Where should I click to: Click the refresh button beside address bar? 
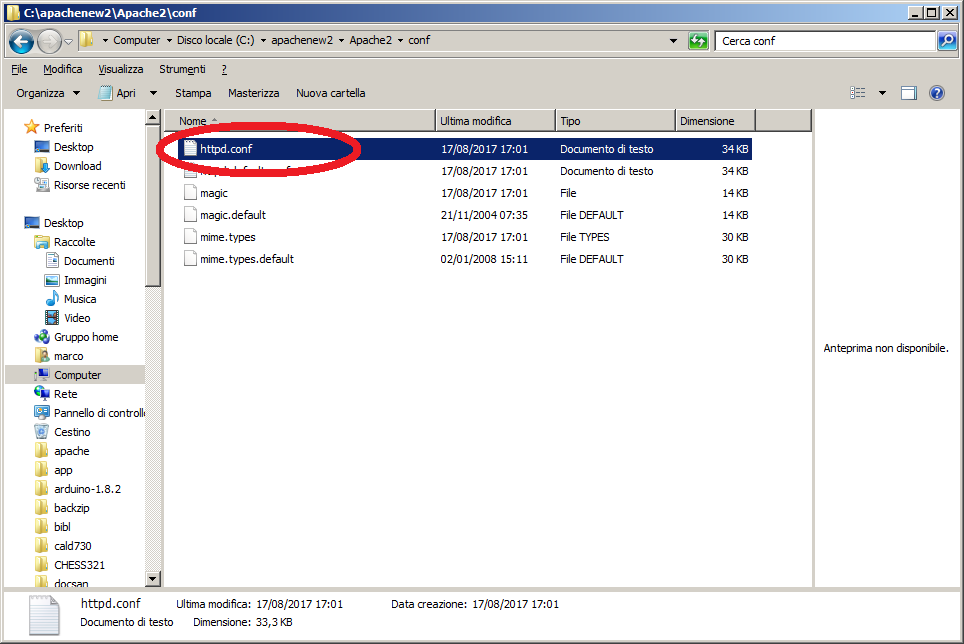(698, 41)
